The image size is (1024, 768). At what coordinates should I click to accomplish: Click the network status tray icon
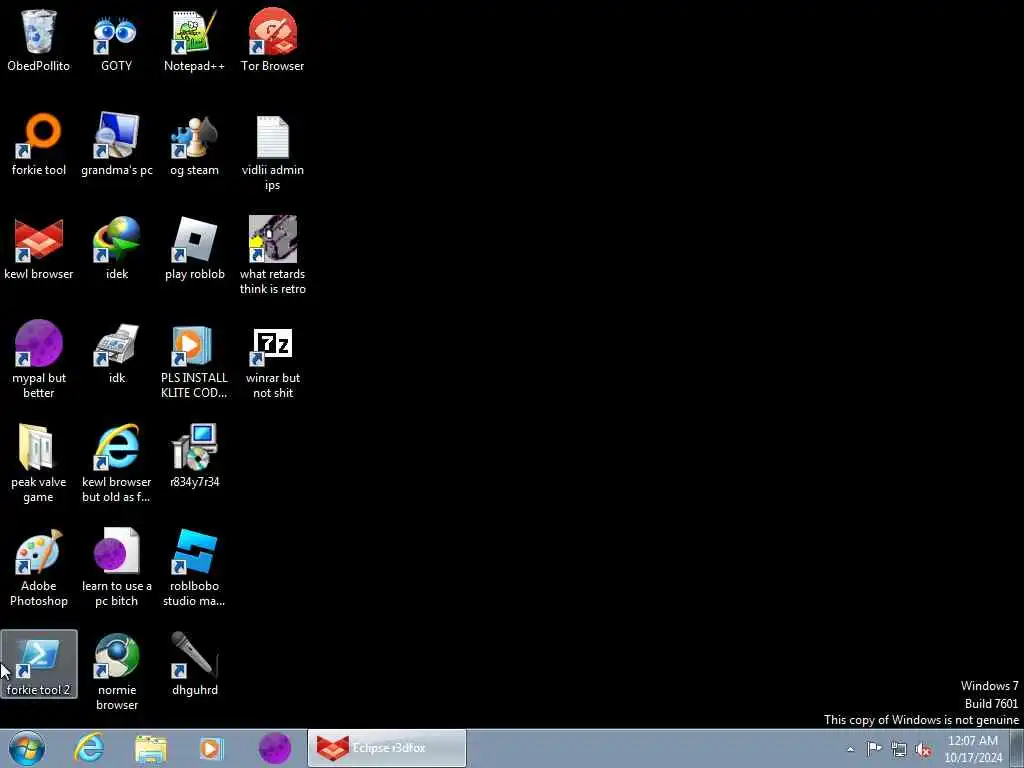pos(899,749)
